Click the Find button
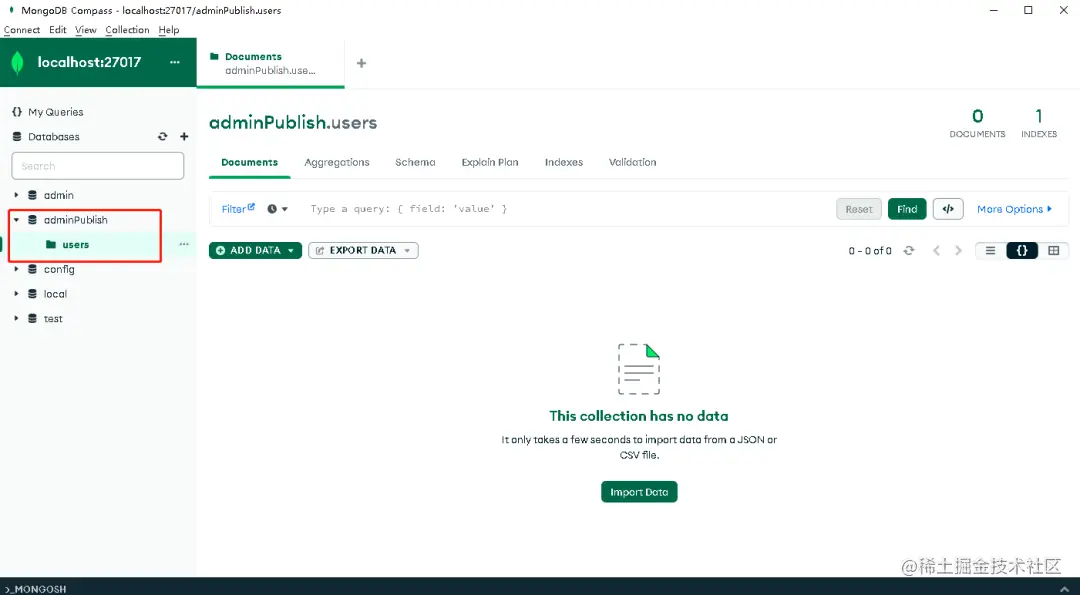This screenshot has height=595, width=1080. tap(907, 209)
